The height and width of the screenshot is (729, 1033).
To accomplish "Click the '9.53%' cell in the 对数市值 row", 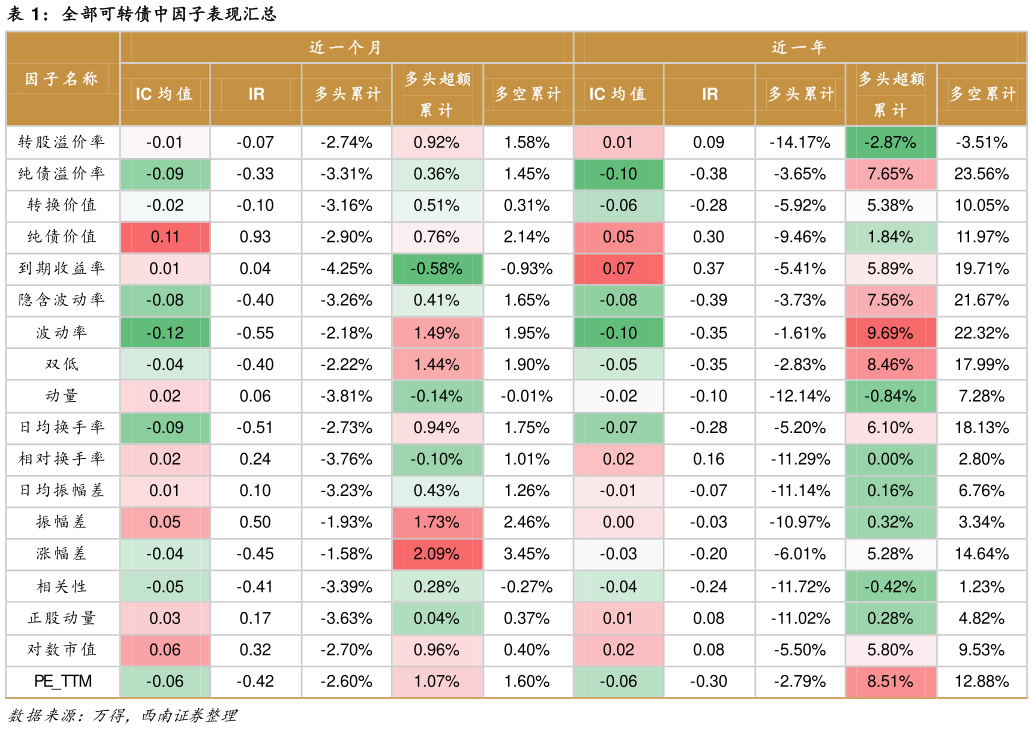I will click(x=982, y=650).
